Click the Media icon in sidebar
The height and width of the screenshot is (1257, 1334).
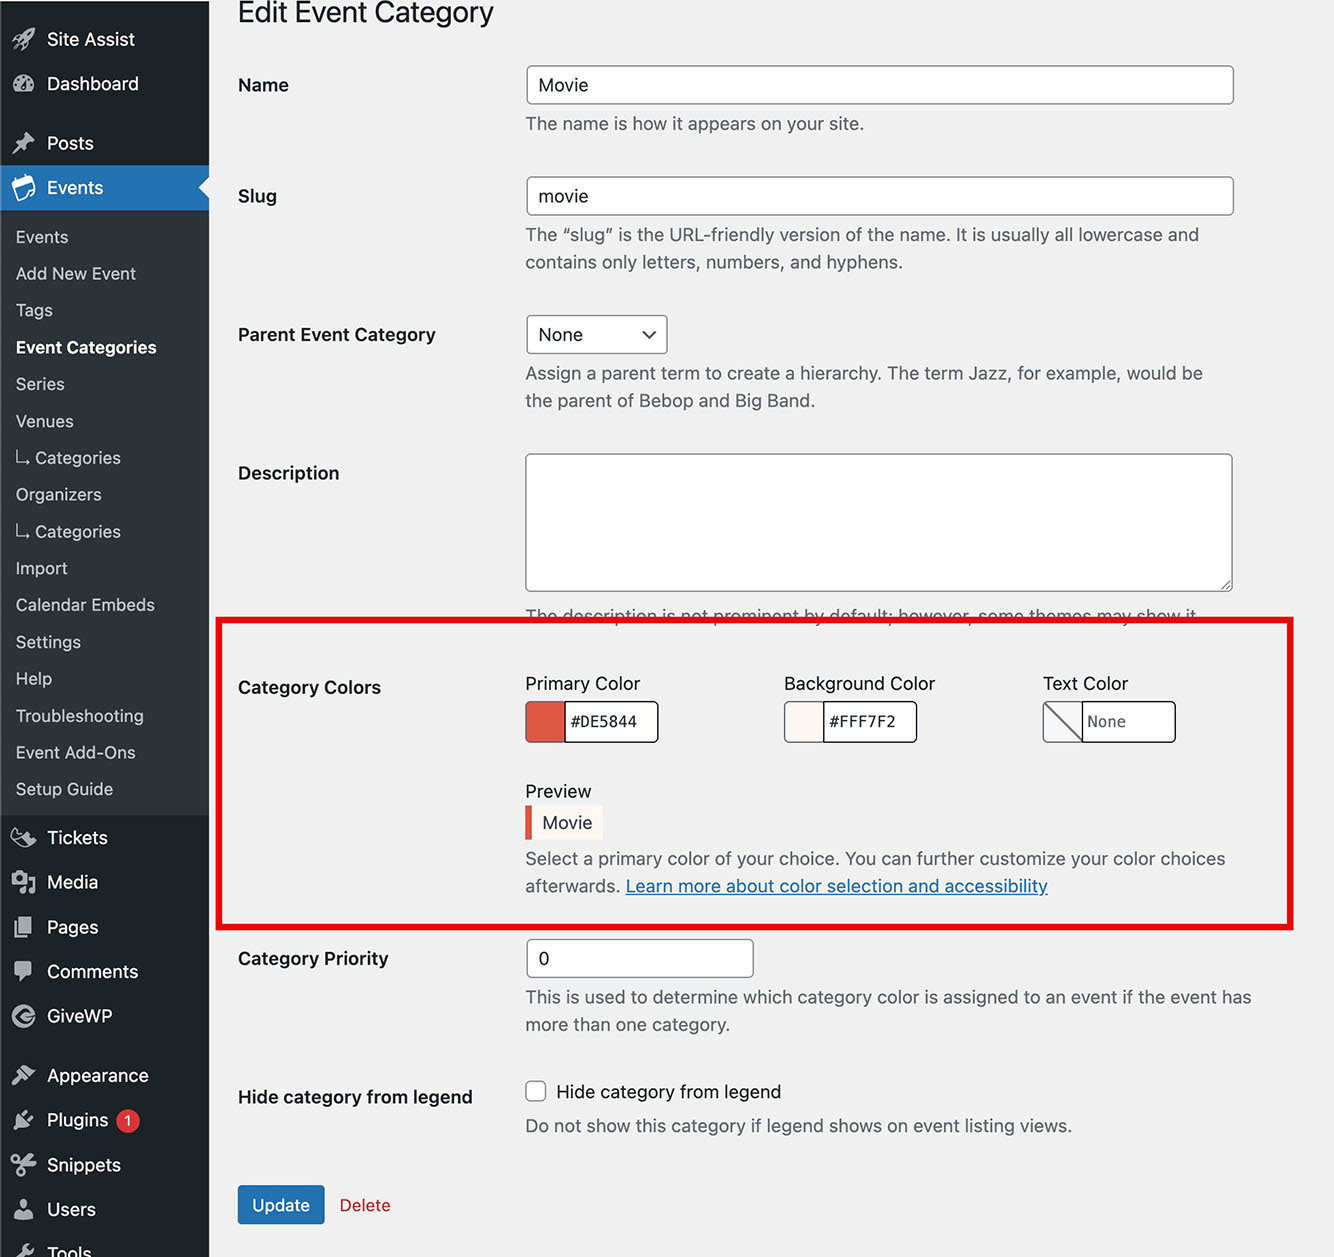(x=24, y=882)
